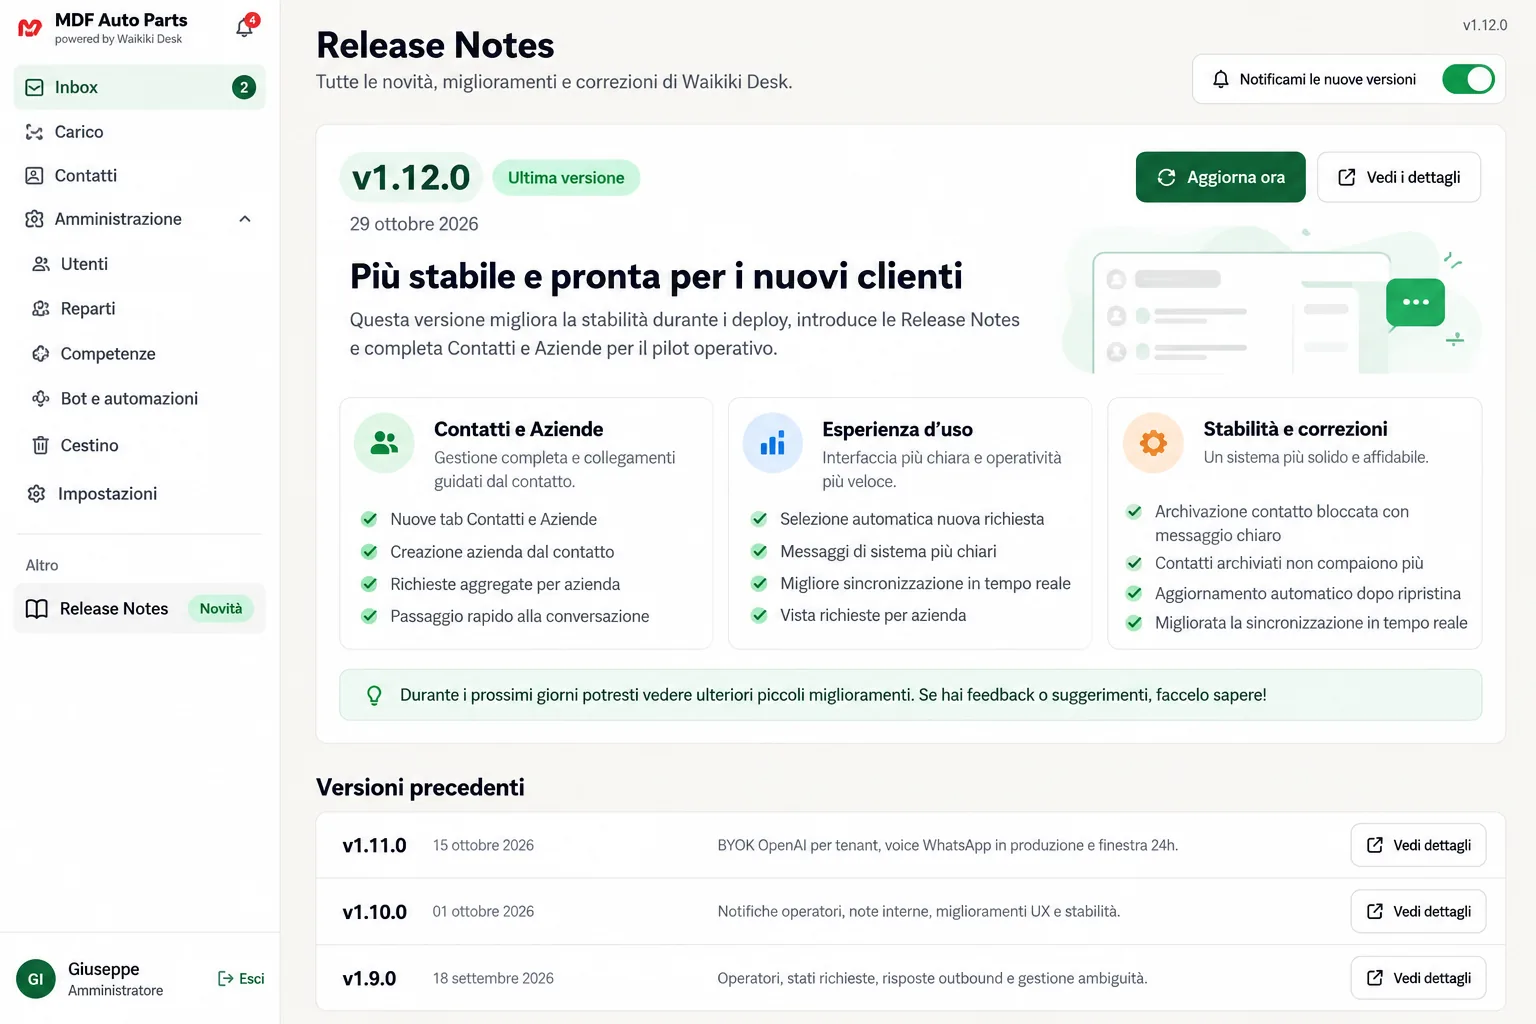
Task: Click the Contatti sidebar icon
Action: (34, 176)
